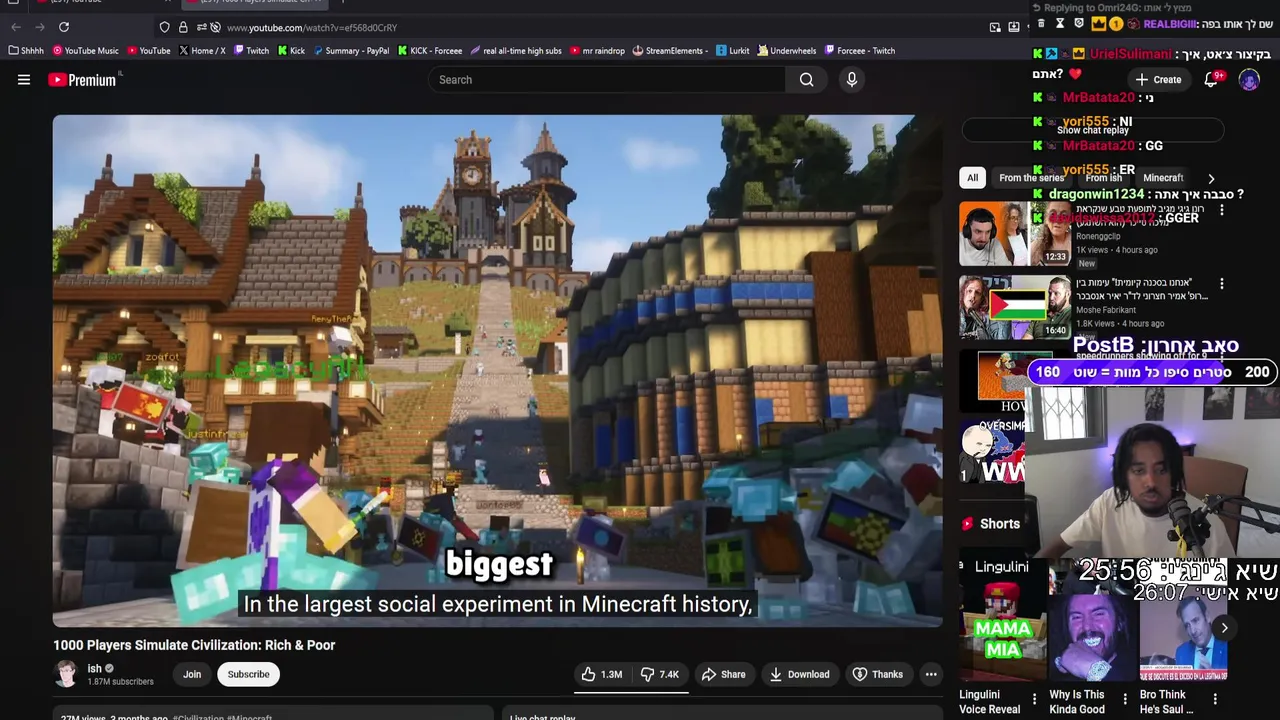Image resolution: width=1280 pixels, height=720 pixels.
Task: Download the video
Action: click(798, 674)
